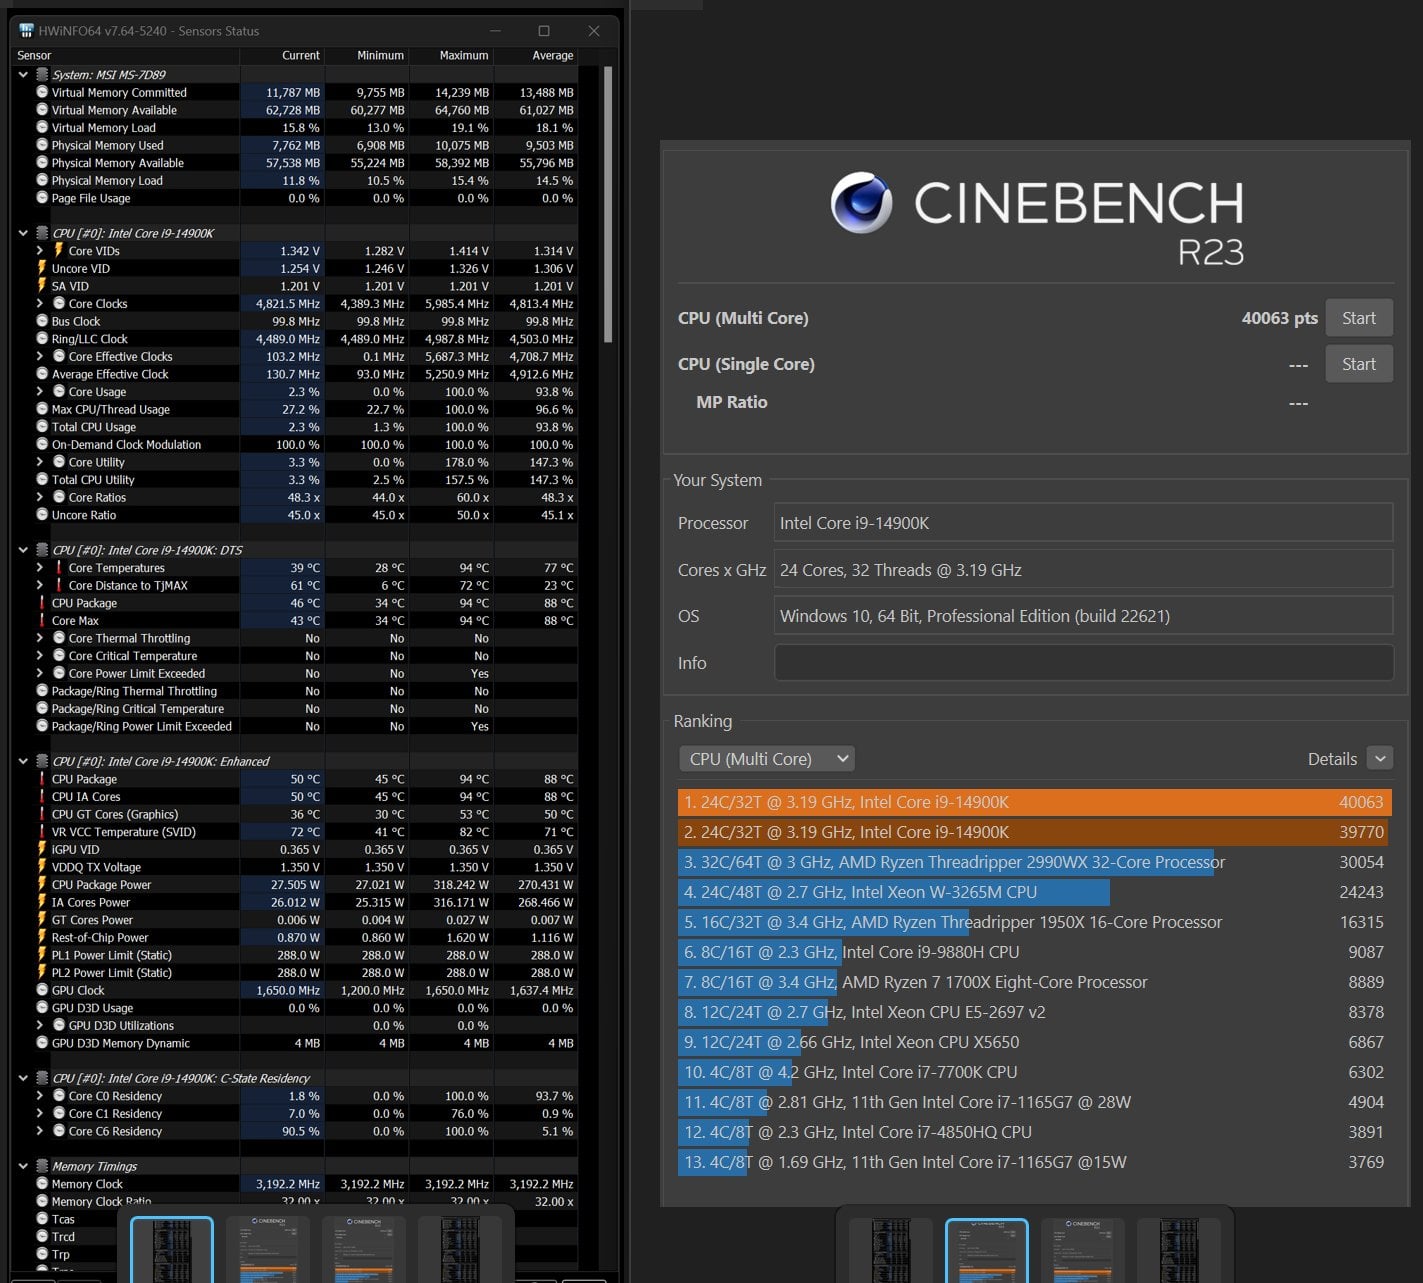Expand the Core C0 Residency row
Image resolution: width=1423 pixels, height=1283 pixels.
pyautogui.click(x=40, y=1096)
